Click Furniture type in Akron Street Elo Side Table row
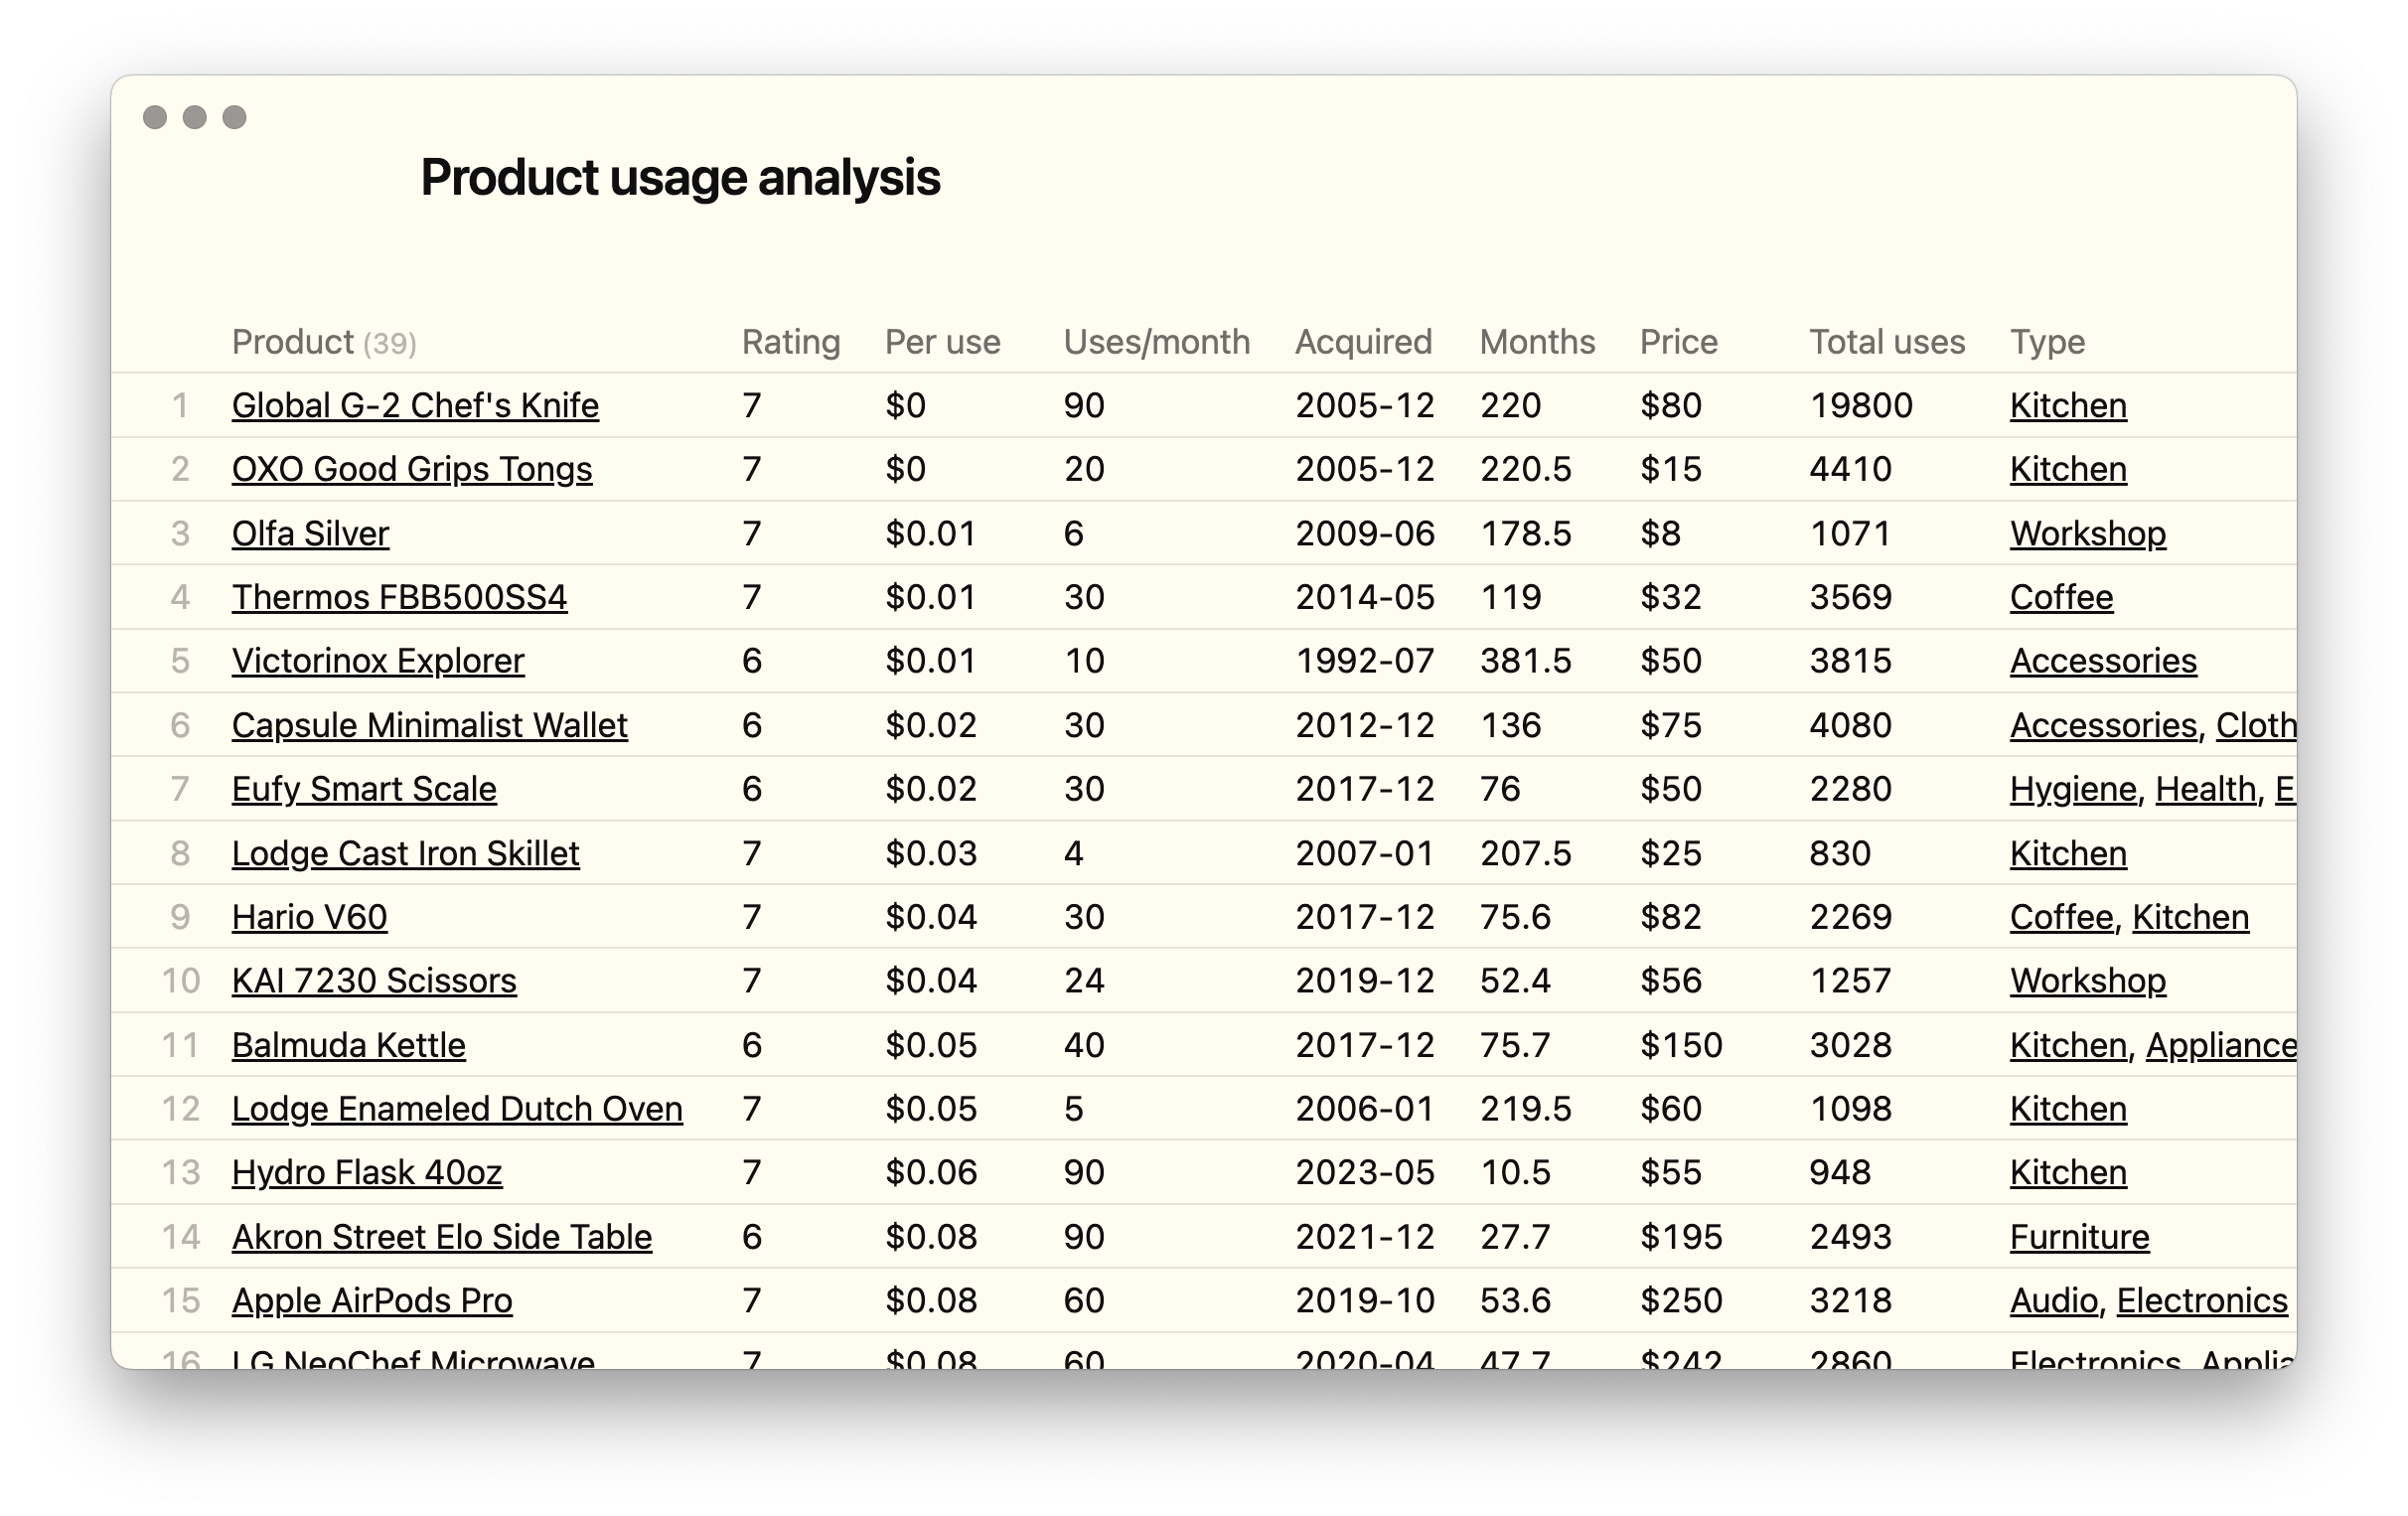Image resolution: width=2408 pixels, height=1516 pixels. pyautogui.click(x=2080, y=1237)
